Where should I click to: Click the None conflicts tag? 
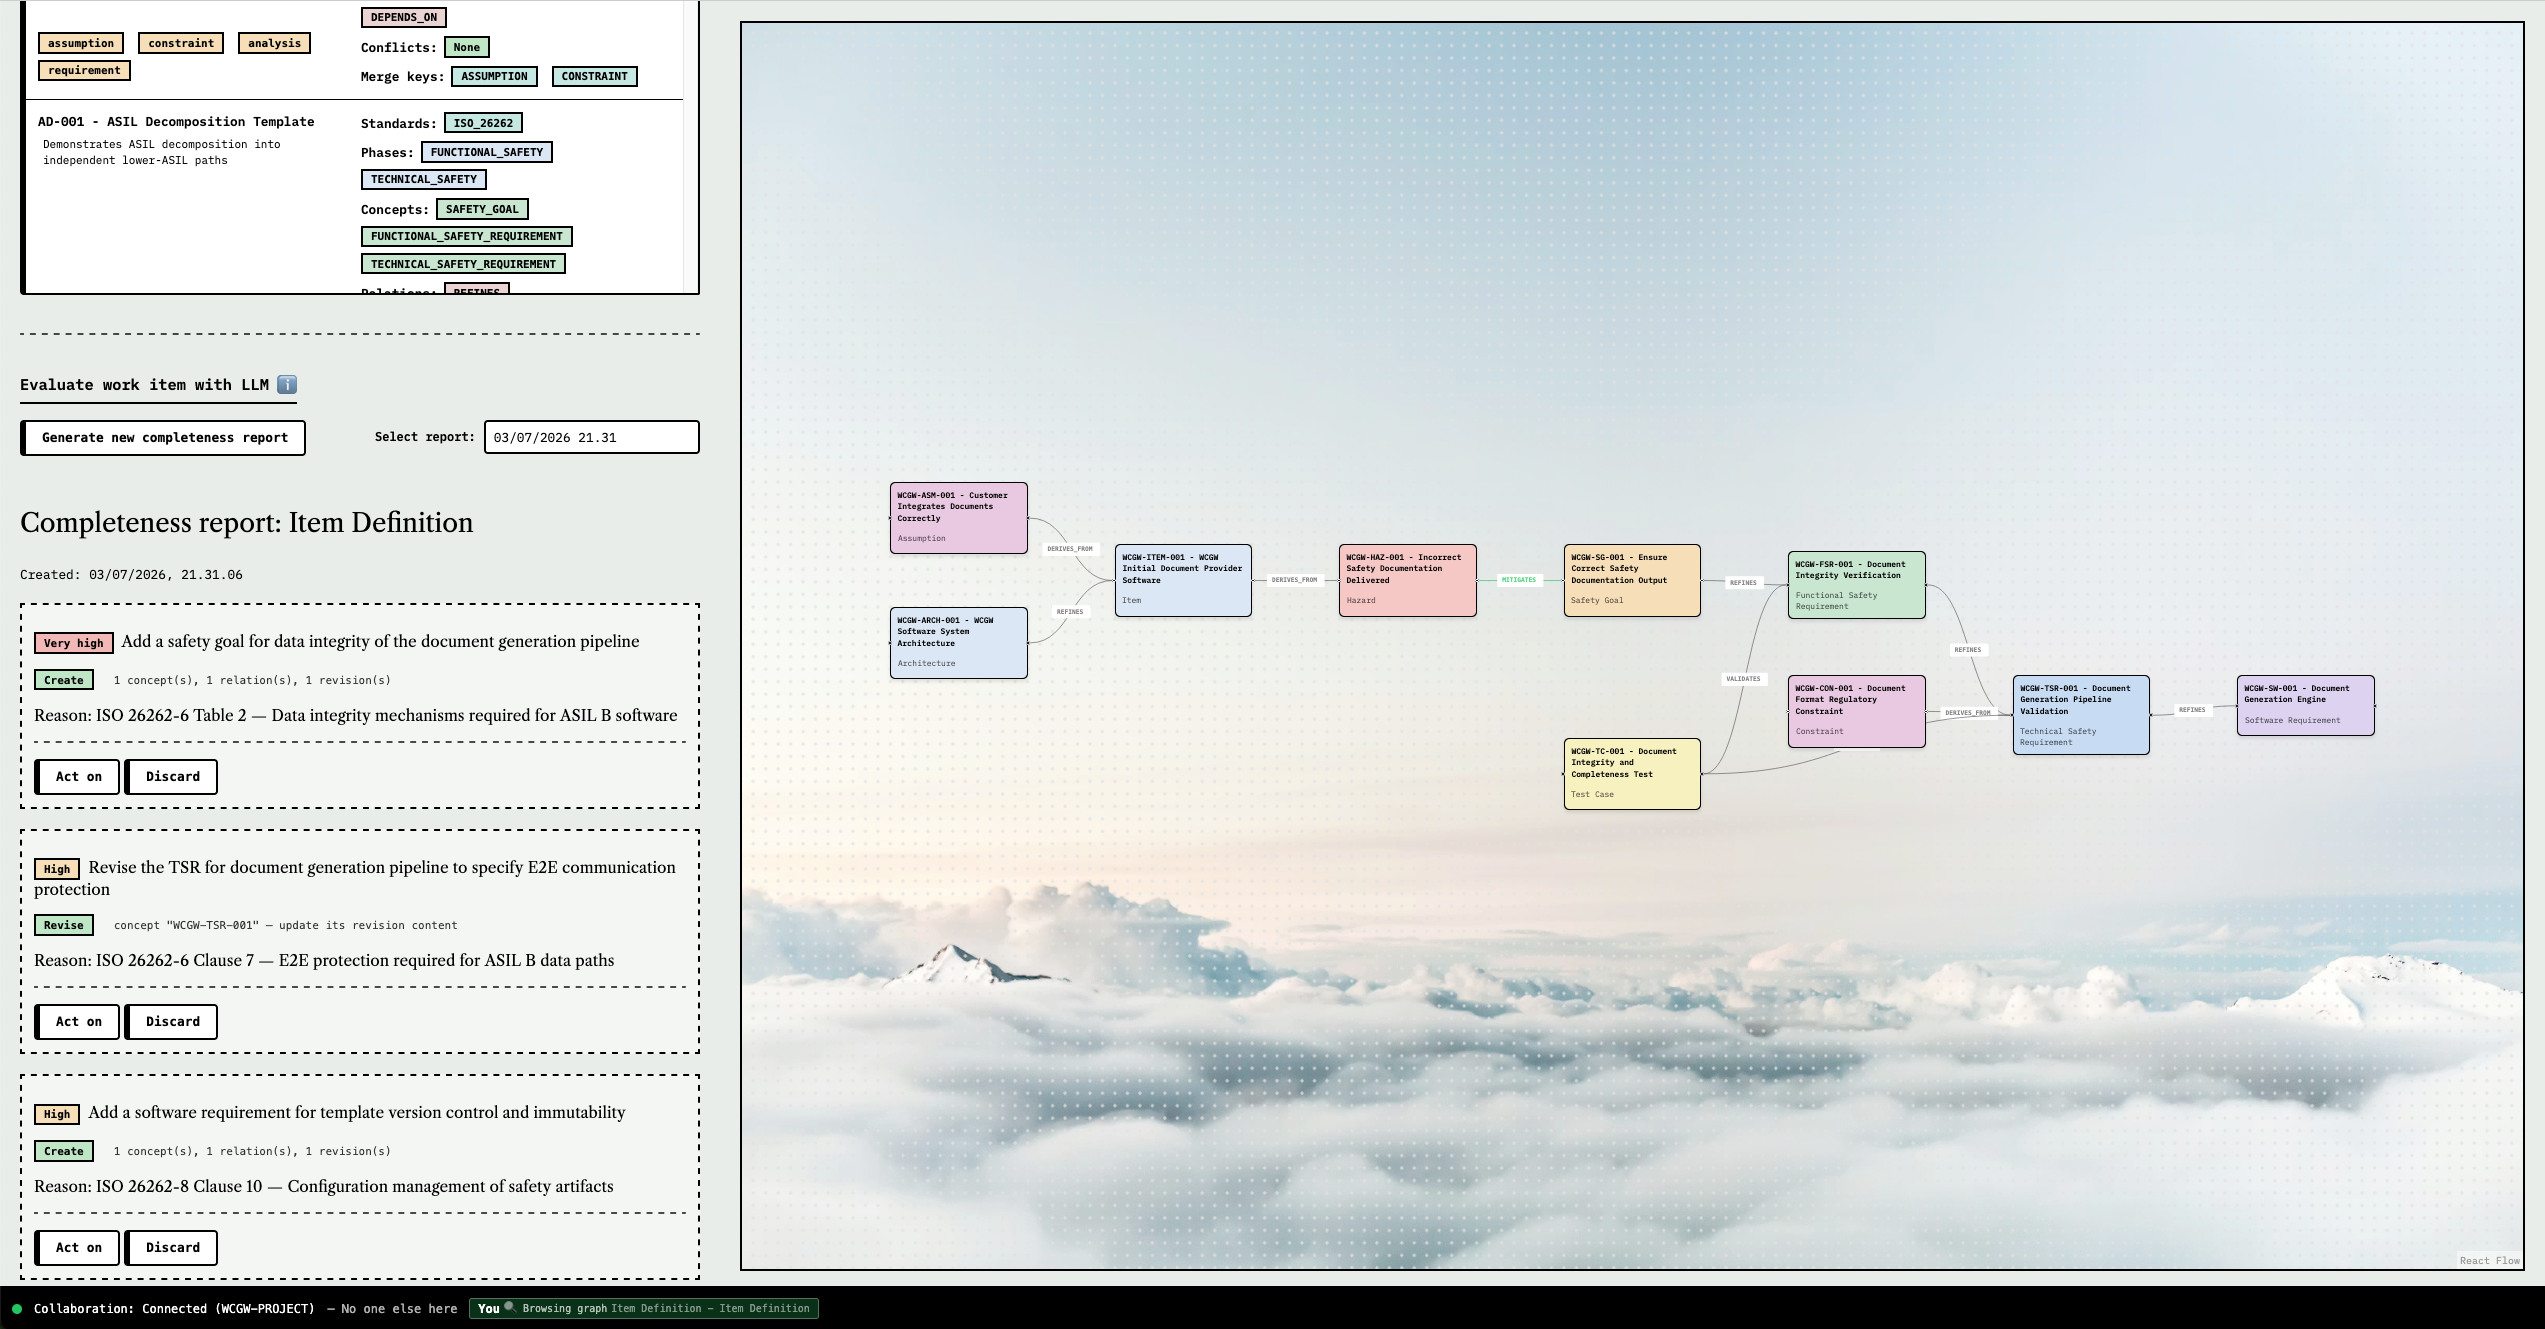pyautogui.click(x=466, y=47)
